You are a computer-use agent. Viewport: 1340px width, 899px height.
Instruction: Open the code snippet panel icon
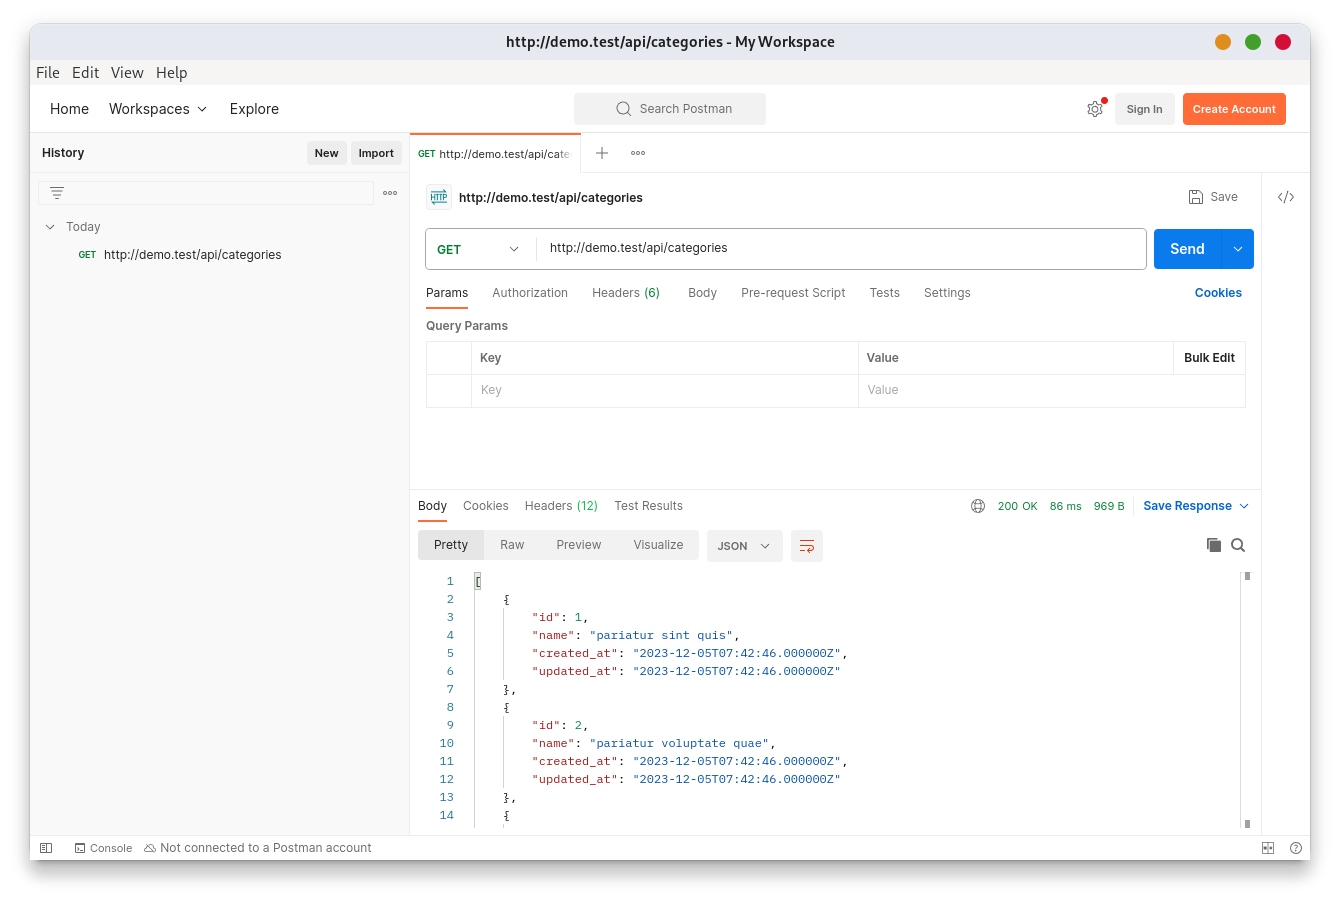coord(1286,197)
